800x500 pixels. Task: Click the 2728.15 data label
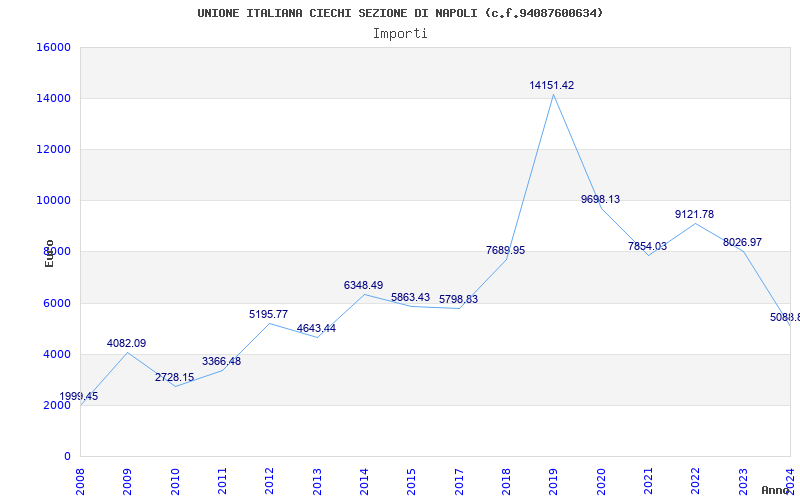(x=174, y=377)
